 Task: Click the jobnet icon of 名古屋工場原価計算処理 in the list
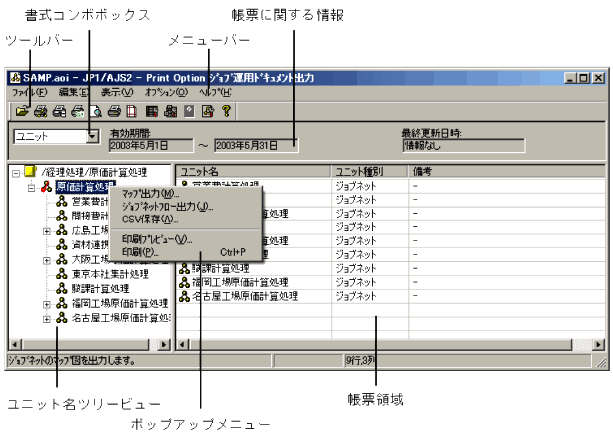[x=184, y=296]
